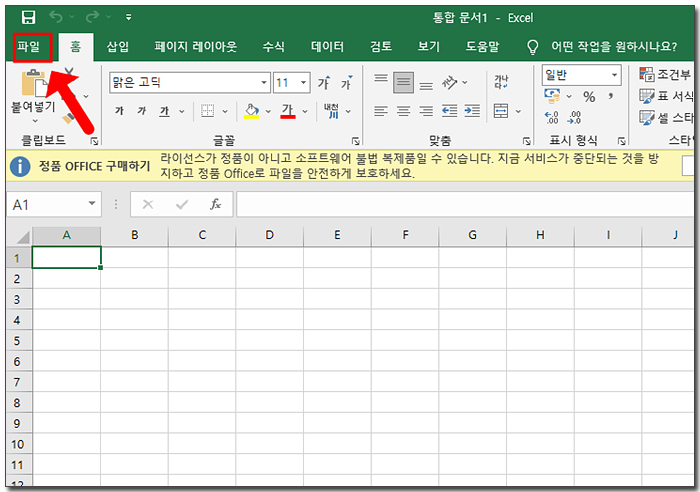Click the 조건부 conditional formatting button

point(666,74)
